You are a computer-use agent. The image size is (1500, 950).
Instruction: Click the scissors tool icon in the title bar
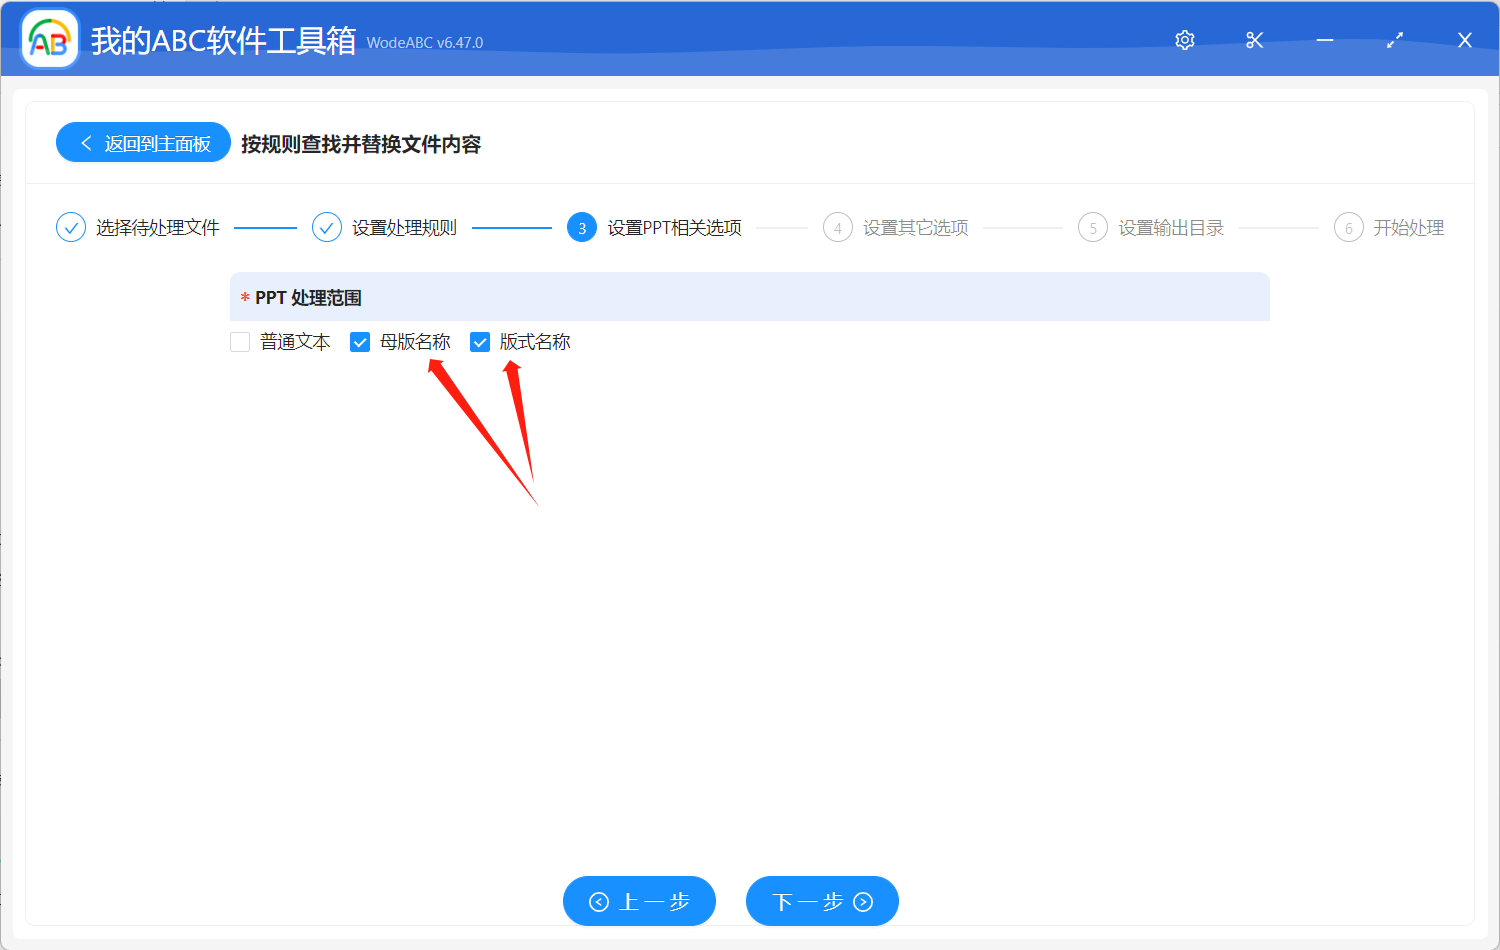pyautogui.click(x=1254, y=40)
